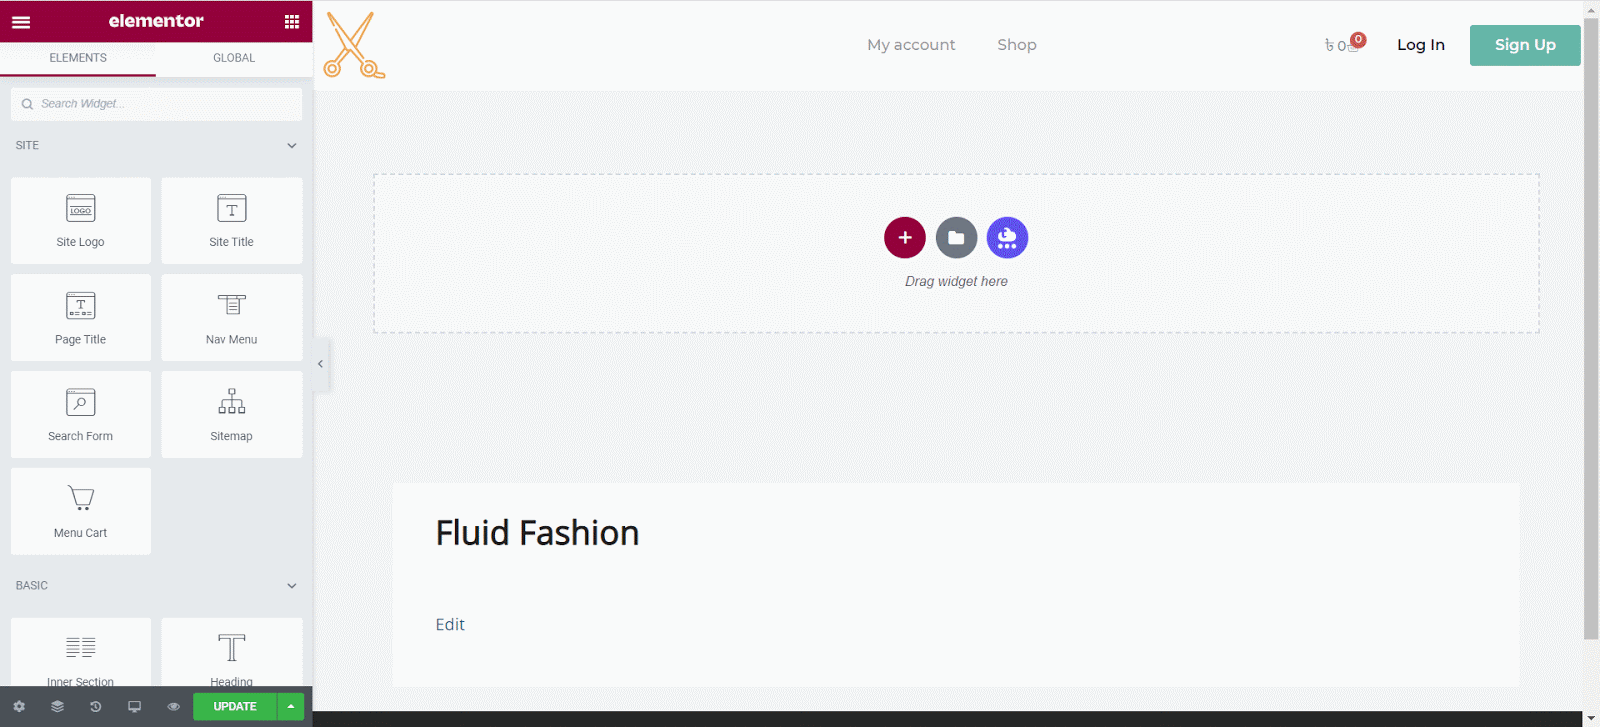Open the widgets grid icon

(292, 21)
